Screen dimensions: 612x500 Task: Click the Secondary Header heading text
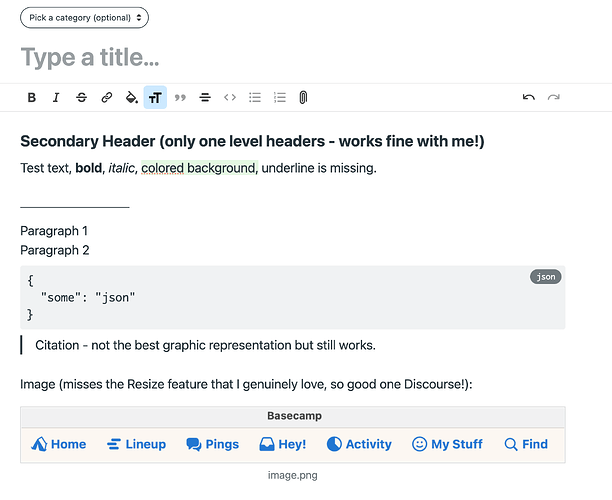click(252, 141)
